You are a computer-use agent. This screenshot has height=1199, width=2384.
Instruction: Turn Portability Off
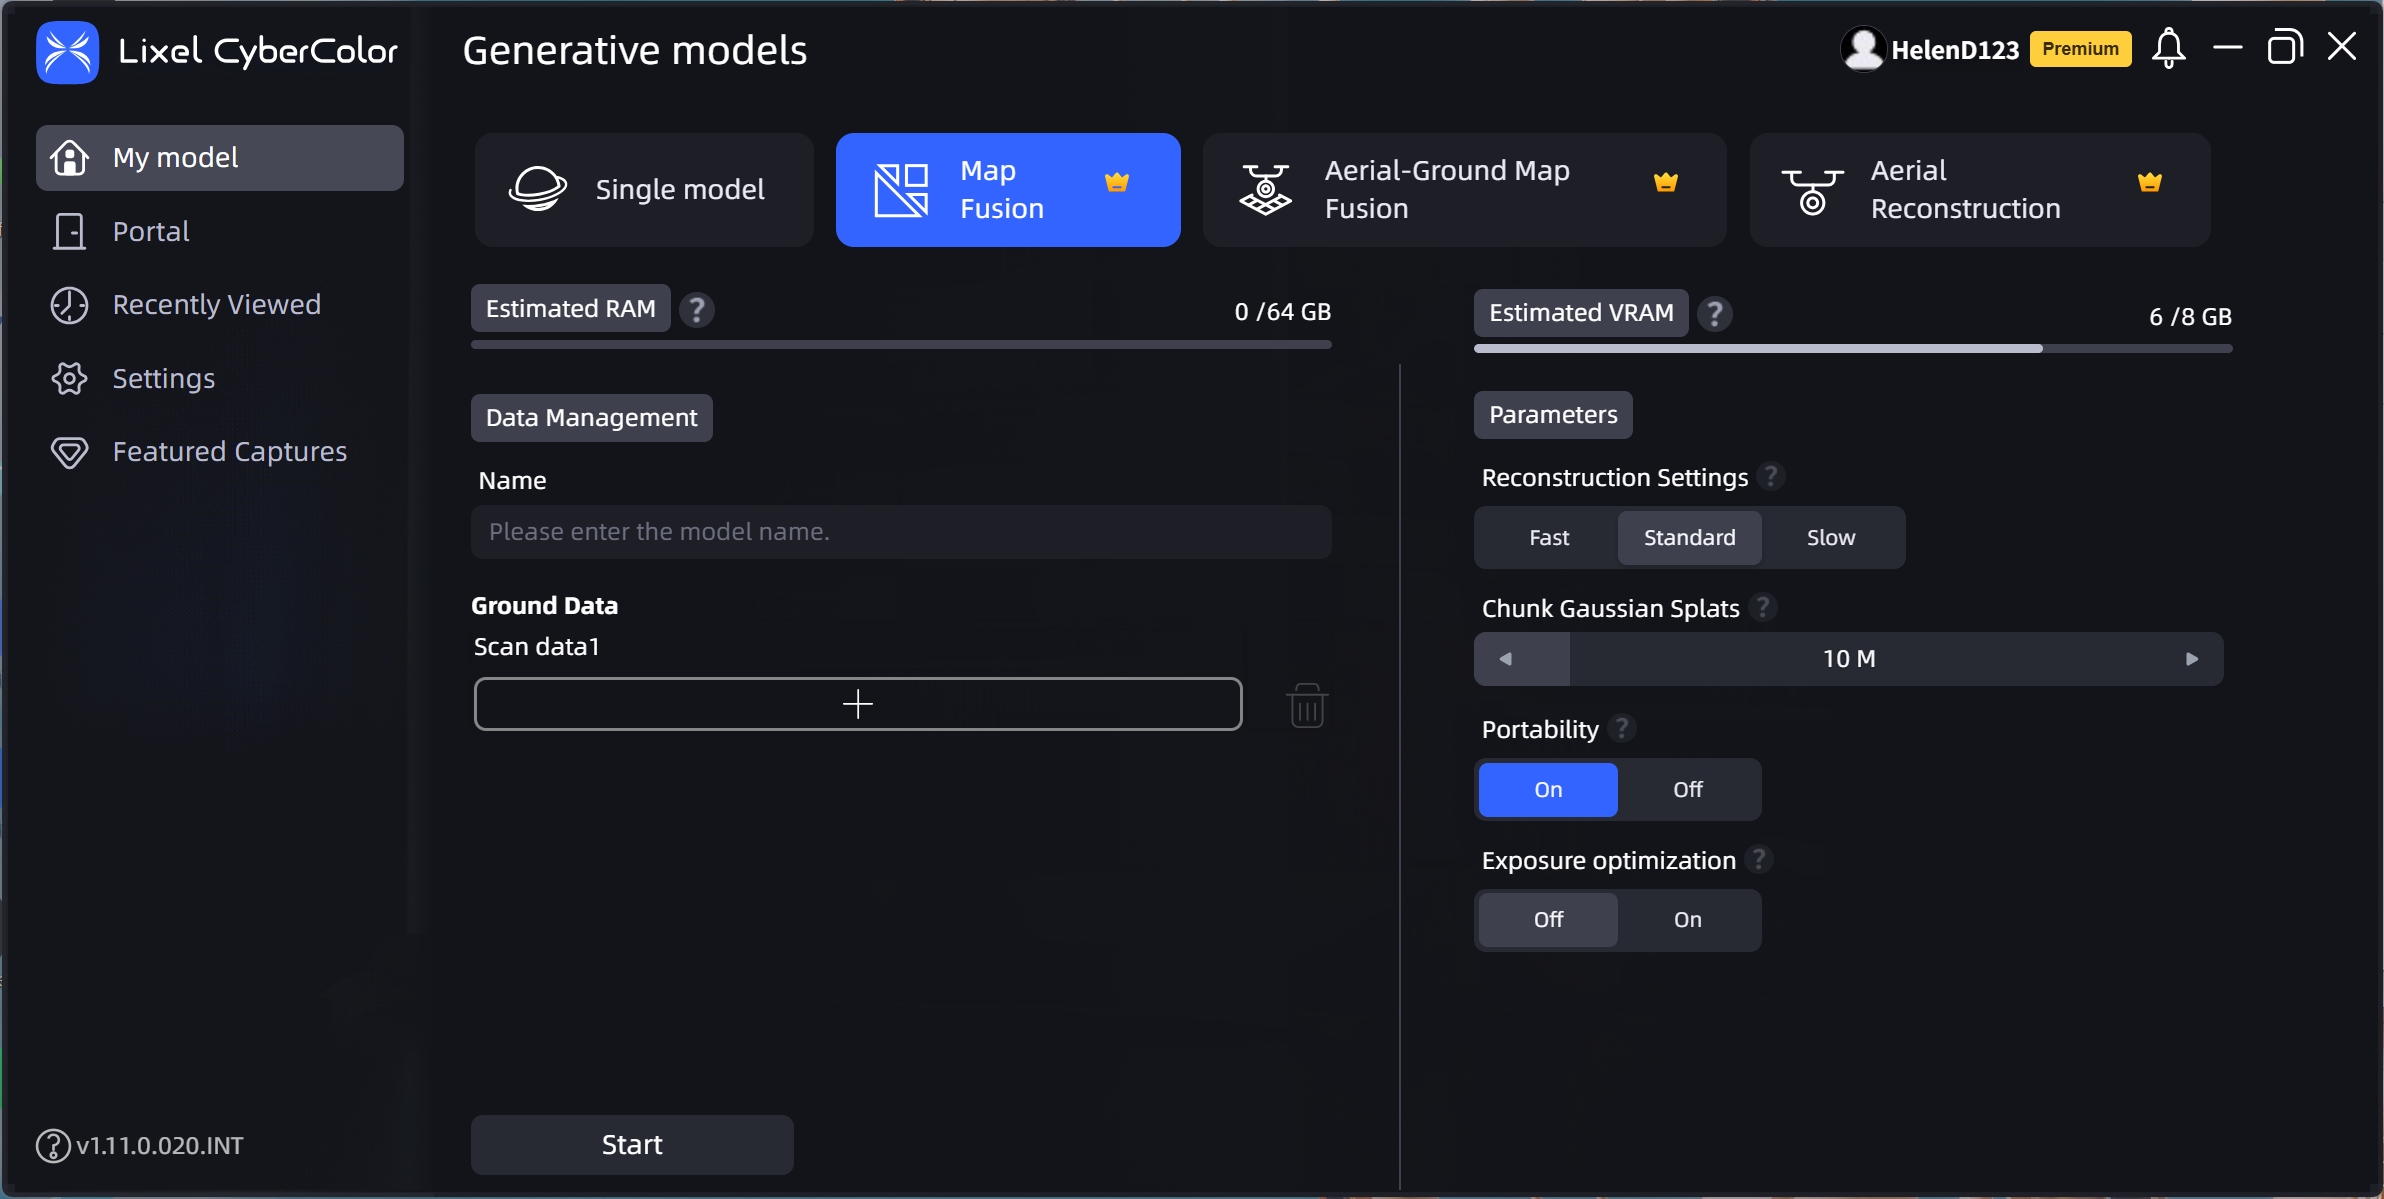tap(1688, 790)
